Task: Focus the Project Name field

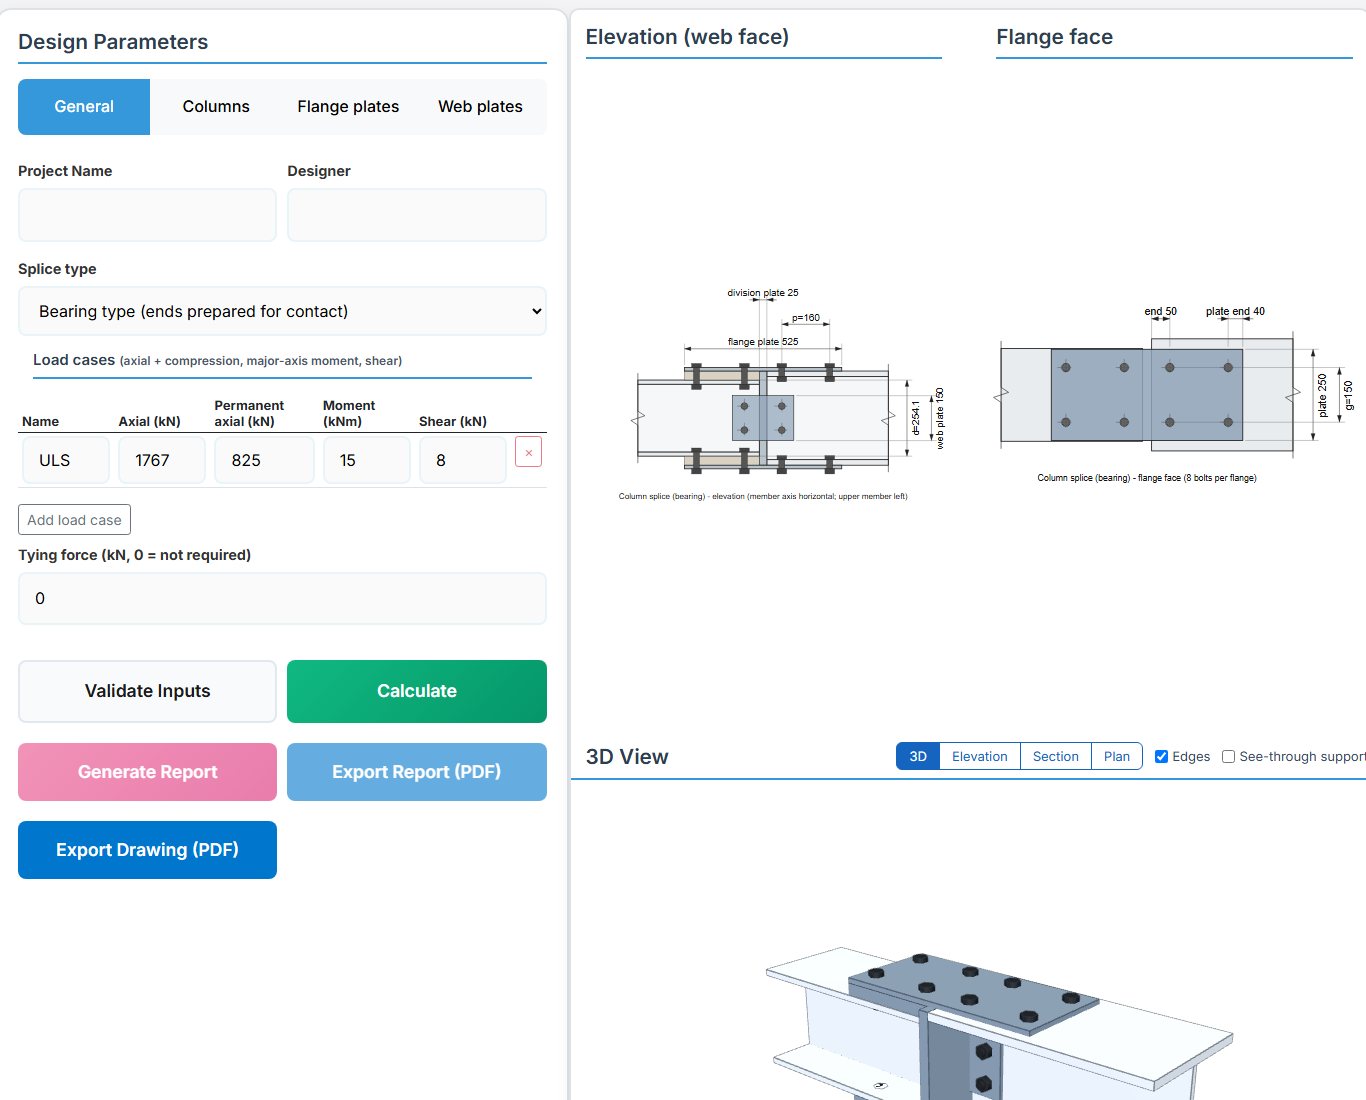Action: [147, 215]
